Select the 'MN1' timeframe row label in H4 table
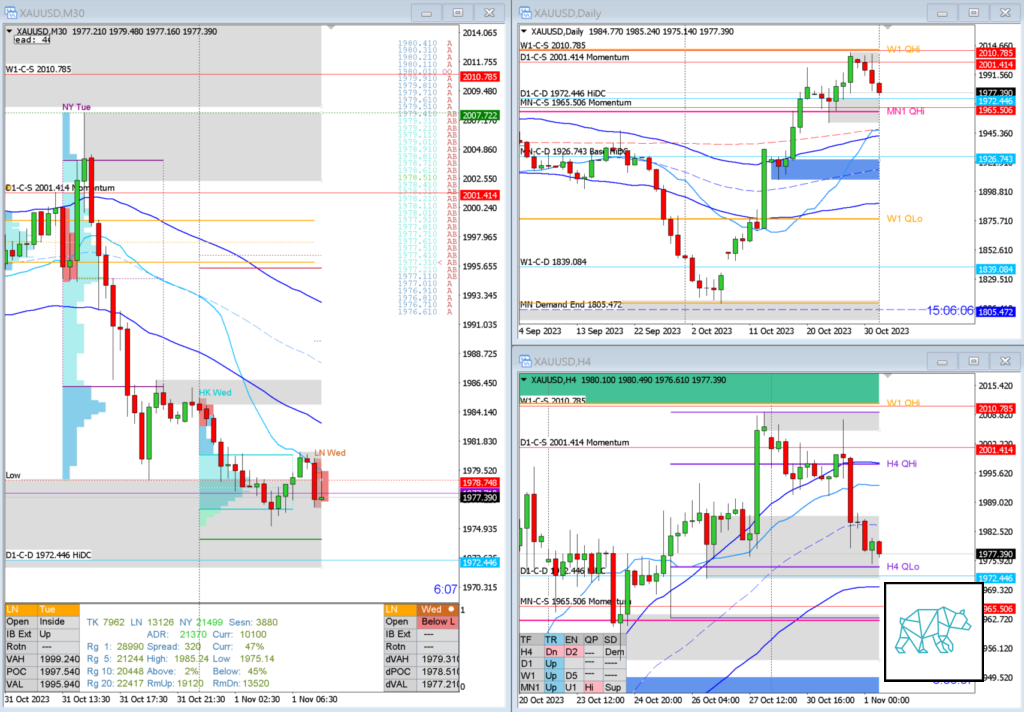Viewport: 1024px width, 712px height. click(x=530, y=688)
